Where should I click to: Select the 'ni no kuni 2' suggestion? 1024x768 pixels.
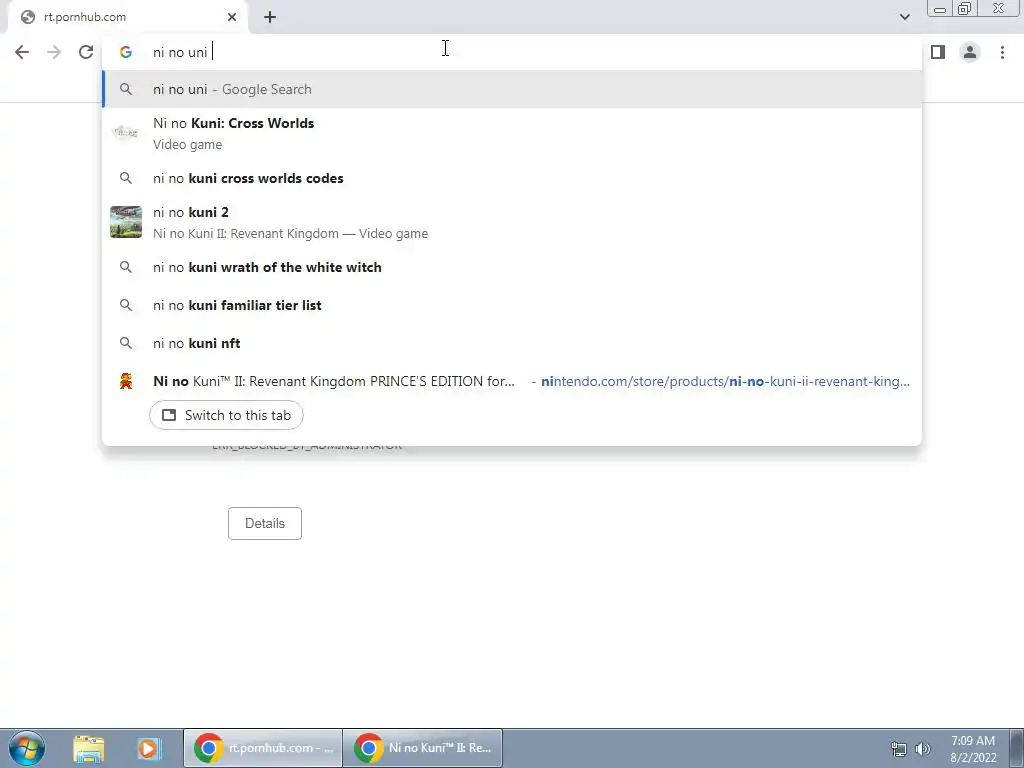coord(512,222)
